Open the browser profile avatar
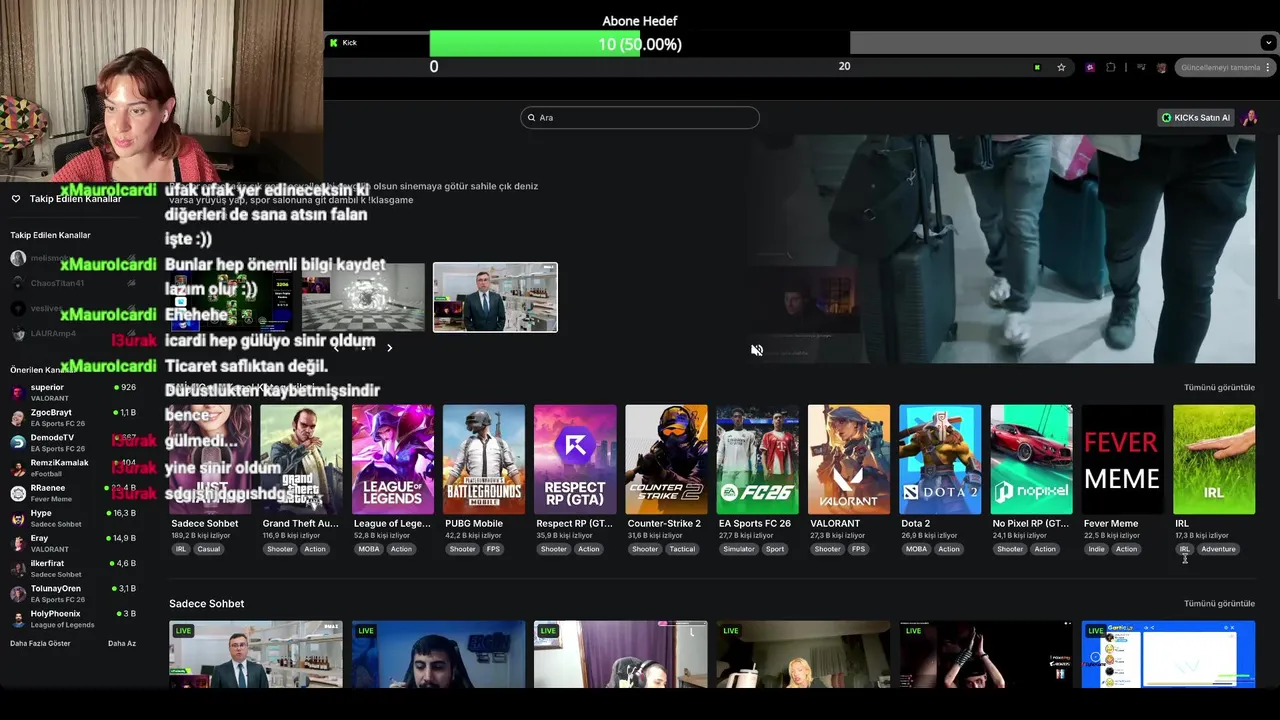 [1162, 67]
